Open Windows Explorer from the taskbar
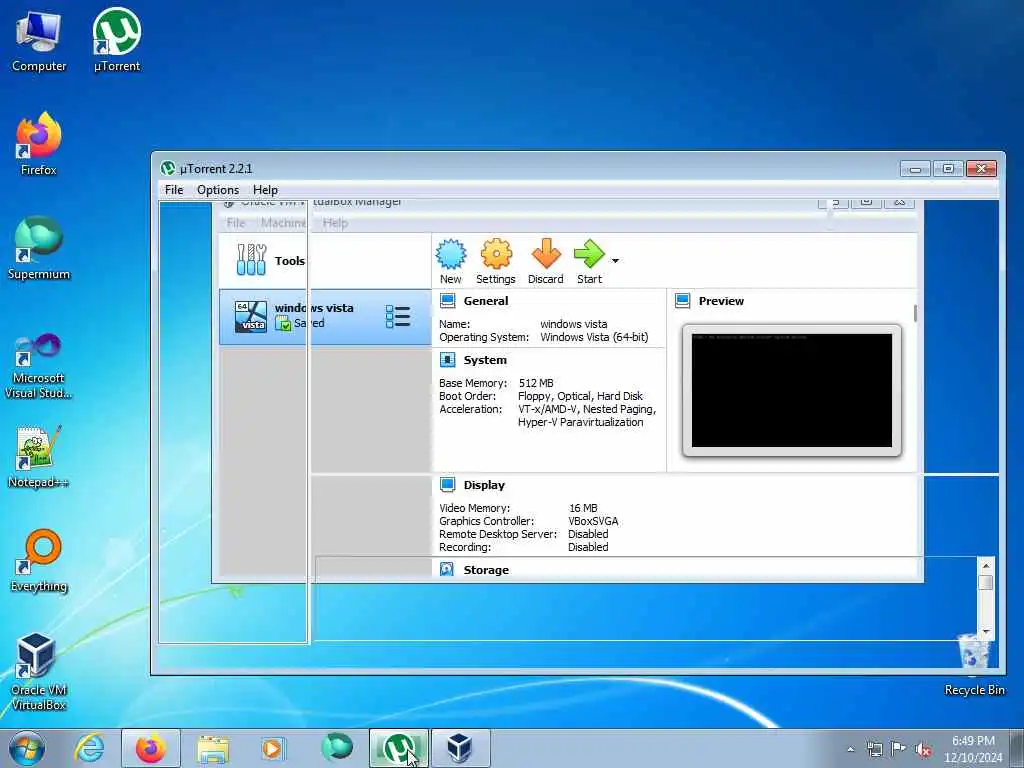 213,748
